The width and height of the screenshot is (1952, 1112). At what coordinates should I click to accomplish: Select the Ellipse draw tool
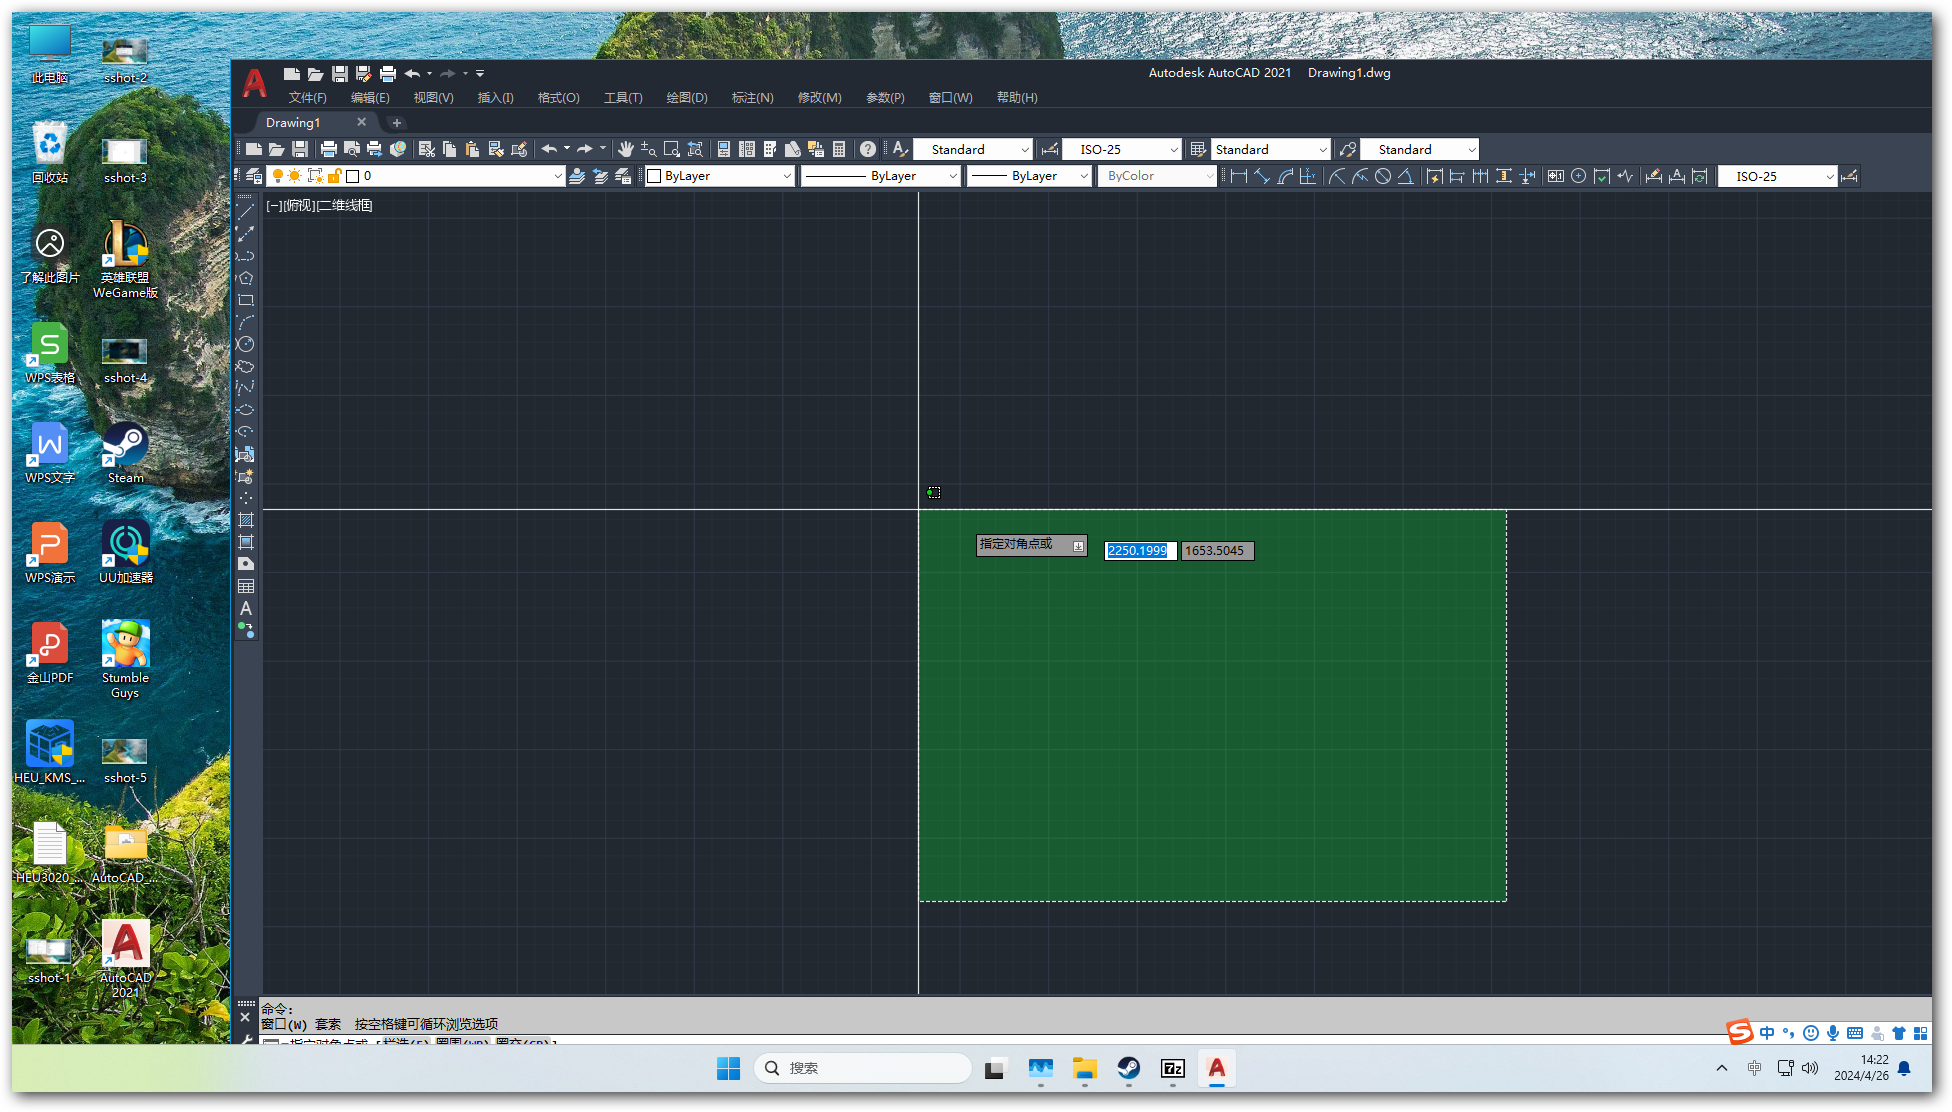pos(245,410)
